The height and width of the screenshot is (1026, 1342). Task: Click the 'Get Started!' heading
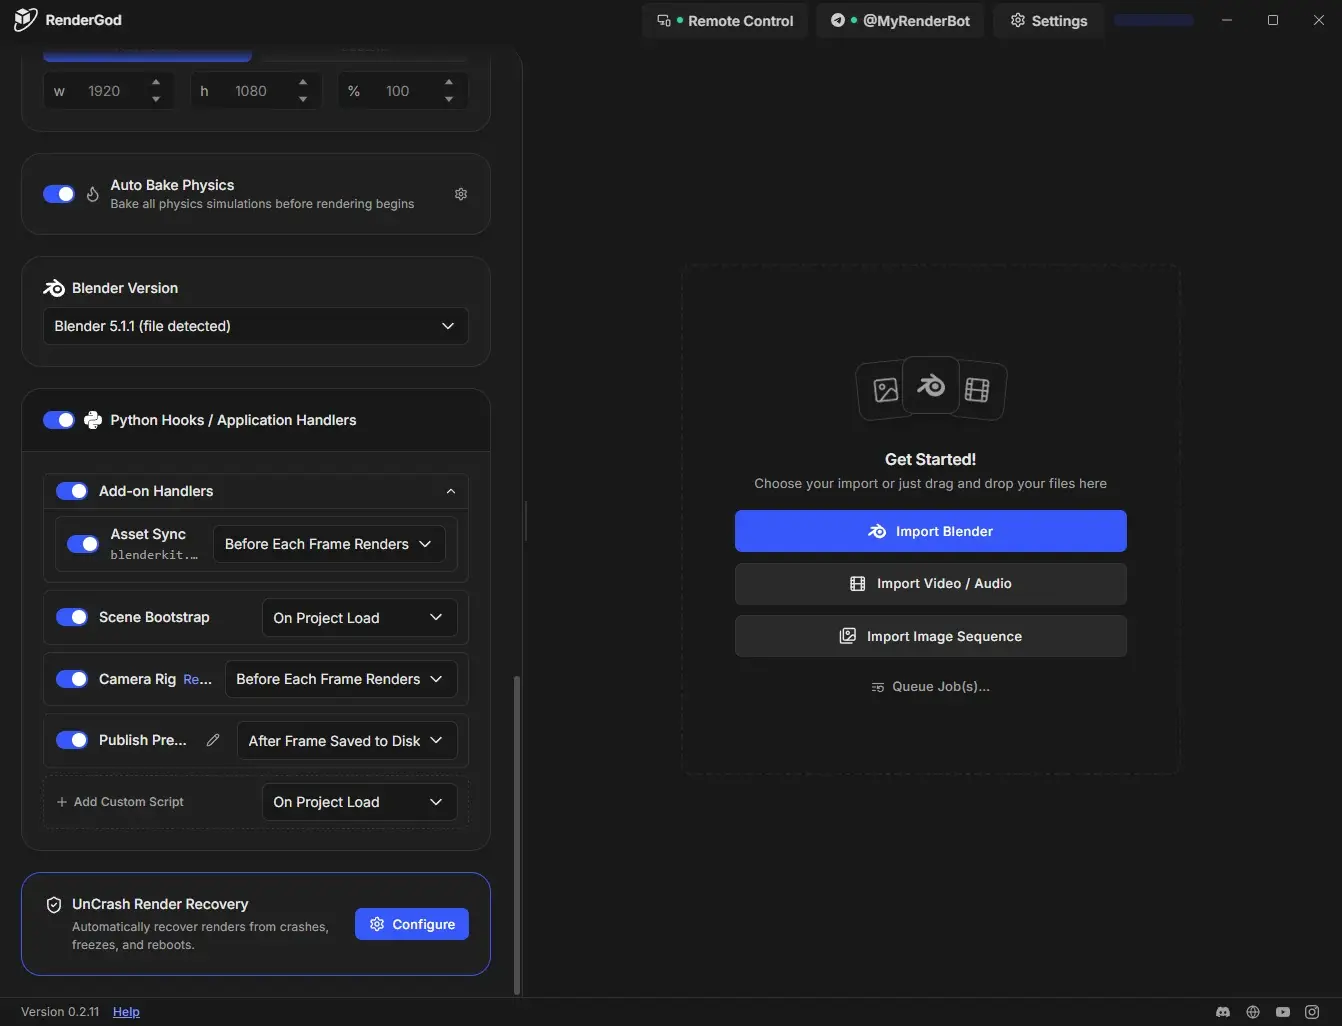click(x=931, y=459)
